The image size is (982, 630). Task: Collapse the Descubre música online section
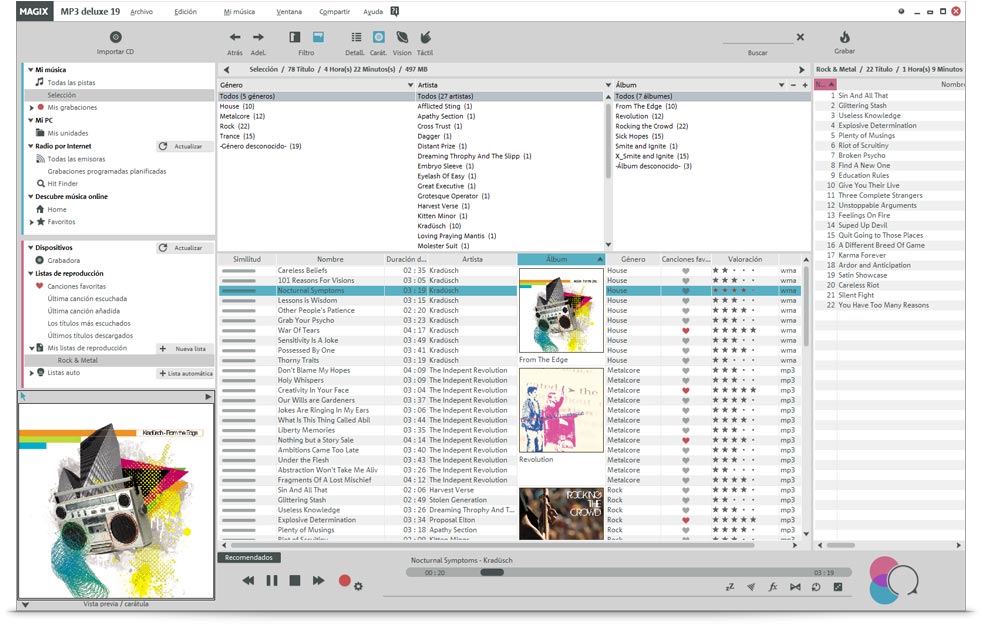(30, 196)
